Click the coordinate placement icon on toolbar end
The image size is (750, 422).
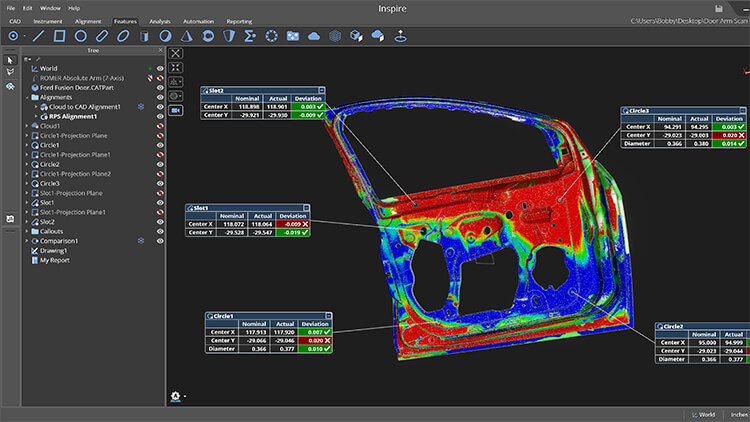pos(400,36)
